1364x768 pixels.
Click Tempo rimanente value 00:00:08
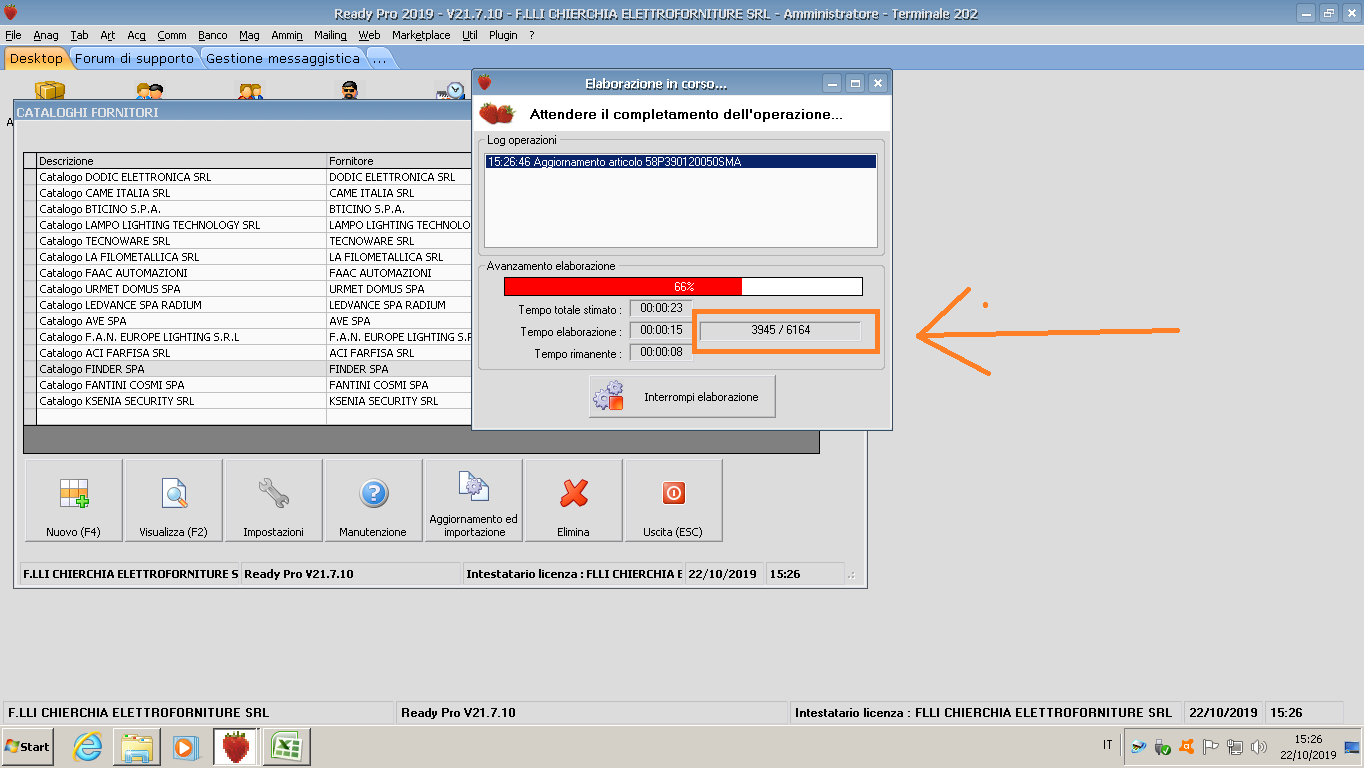click(661, 353)
